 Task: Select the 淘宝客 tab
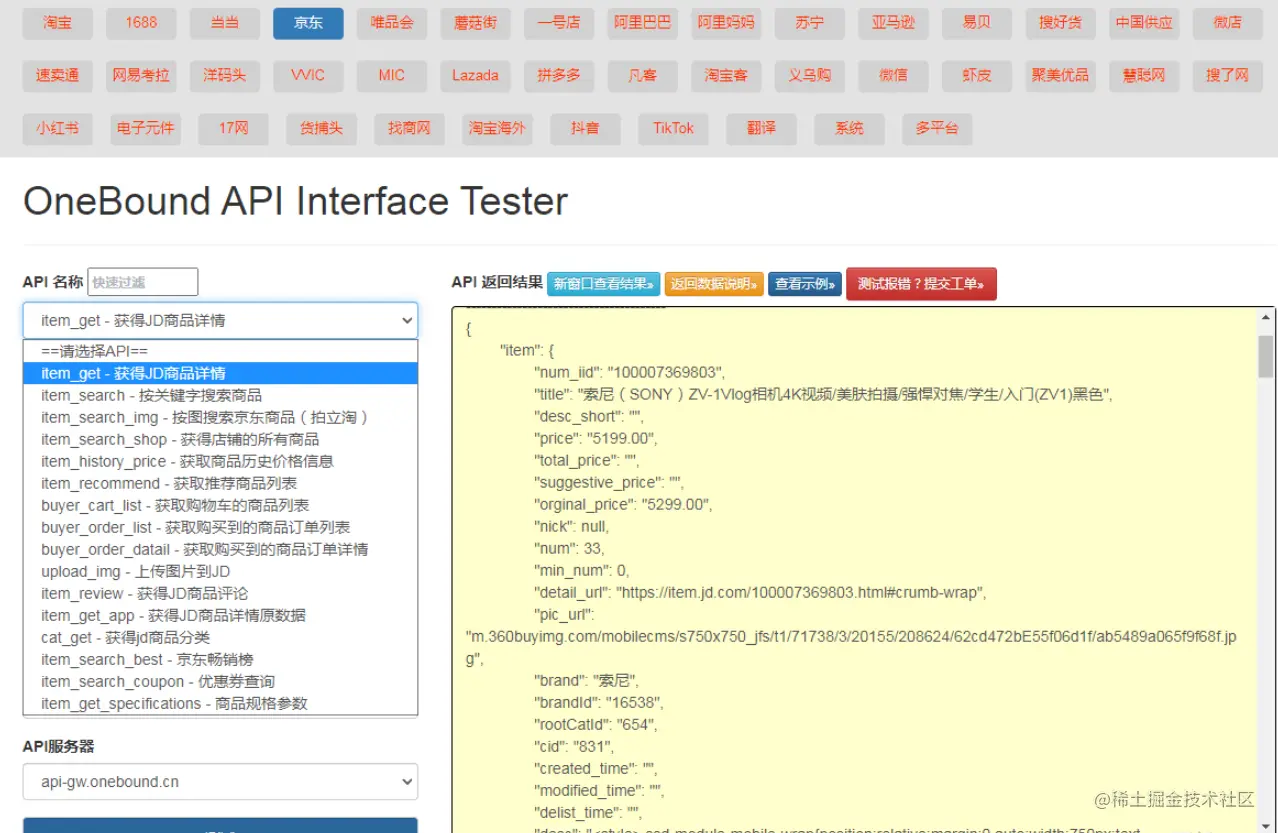726,76
